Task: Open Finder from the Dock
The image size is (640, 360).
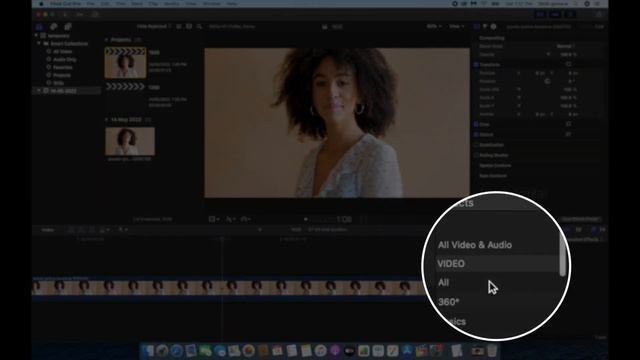Action: pos(147,351)
